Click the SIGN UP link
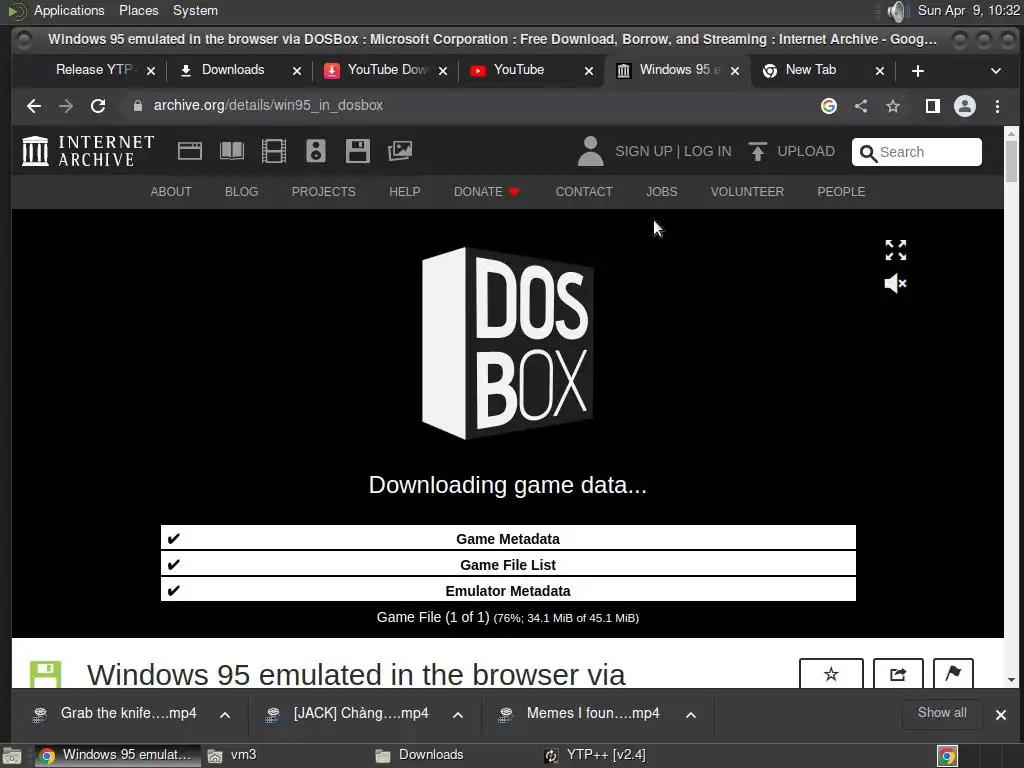 point(643,152)
